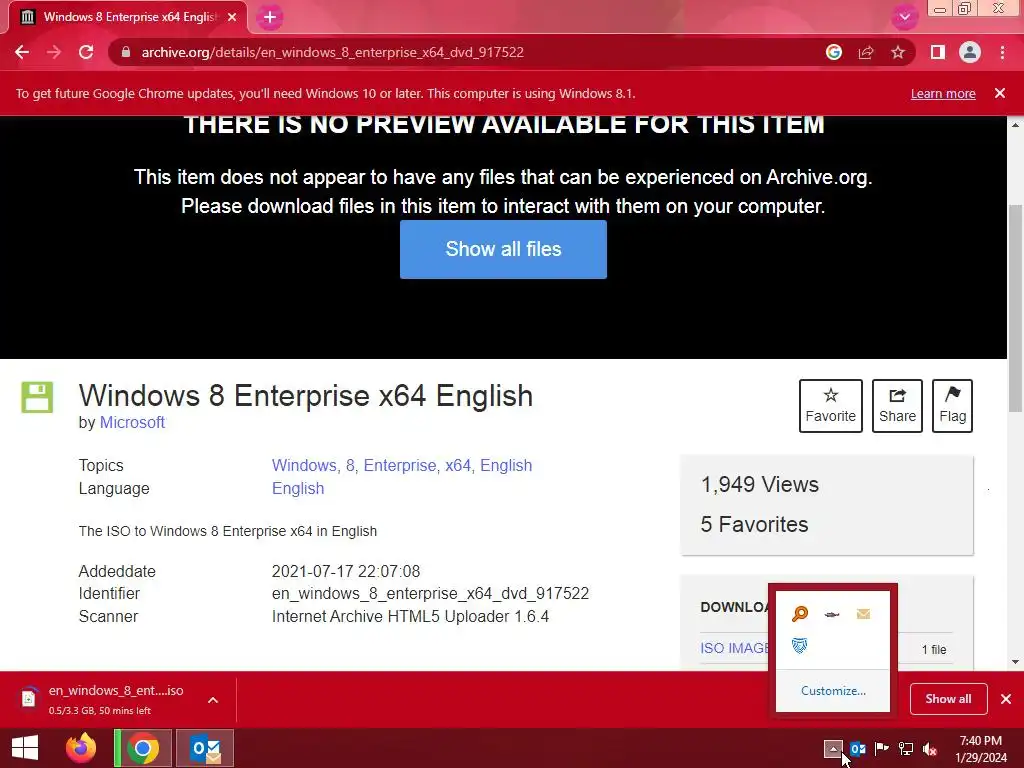Click the lock icon in the address bar
The width and height of the screenshot is (1024, 768).
[x=125, y=52]
